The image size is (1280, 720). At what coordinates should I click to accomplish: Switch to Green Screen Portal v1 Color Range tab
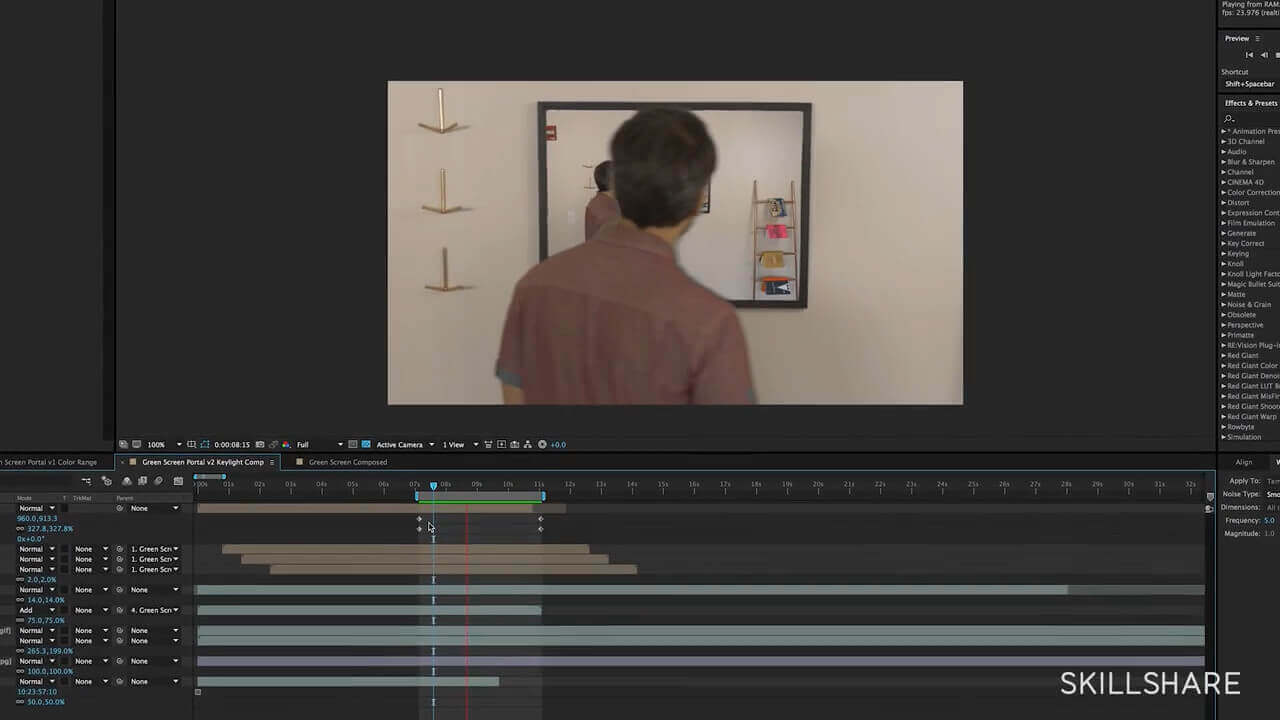(x=50, y=462)
